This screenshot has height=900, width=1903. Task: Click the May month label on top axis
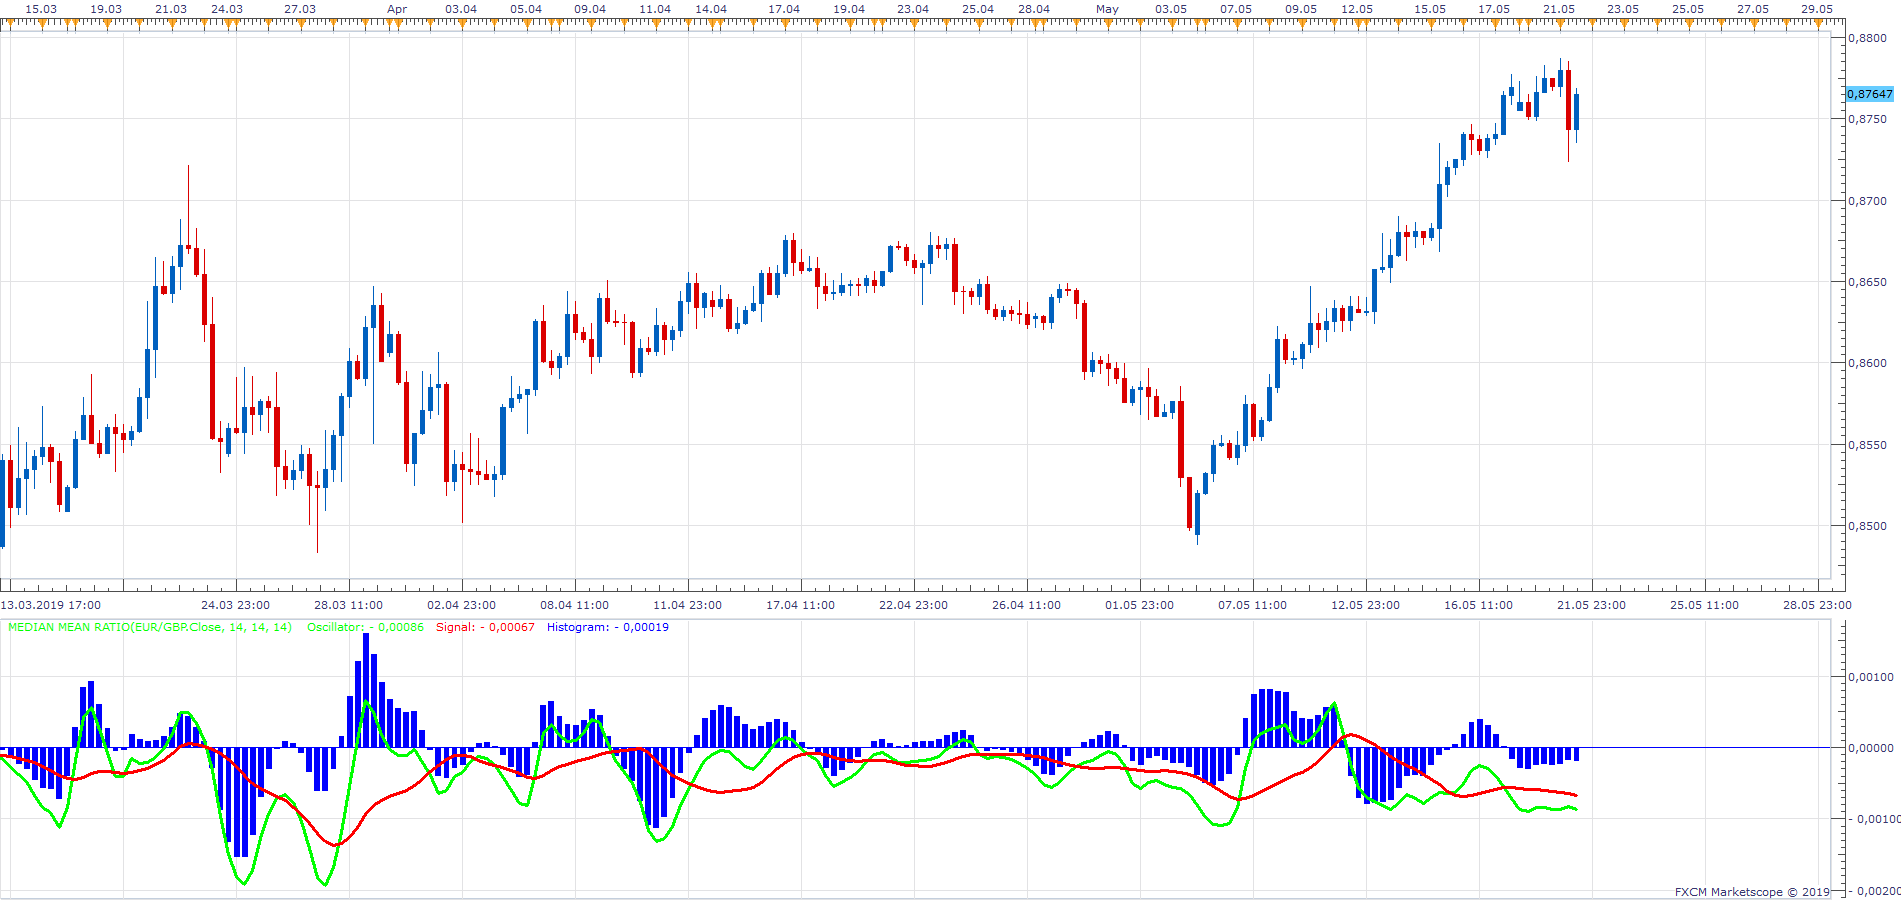coord(1107,9)
